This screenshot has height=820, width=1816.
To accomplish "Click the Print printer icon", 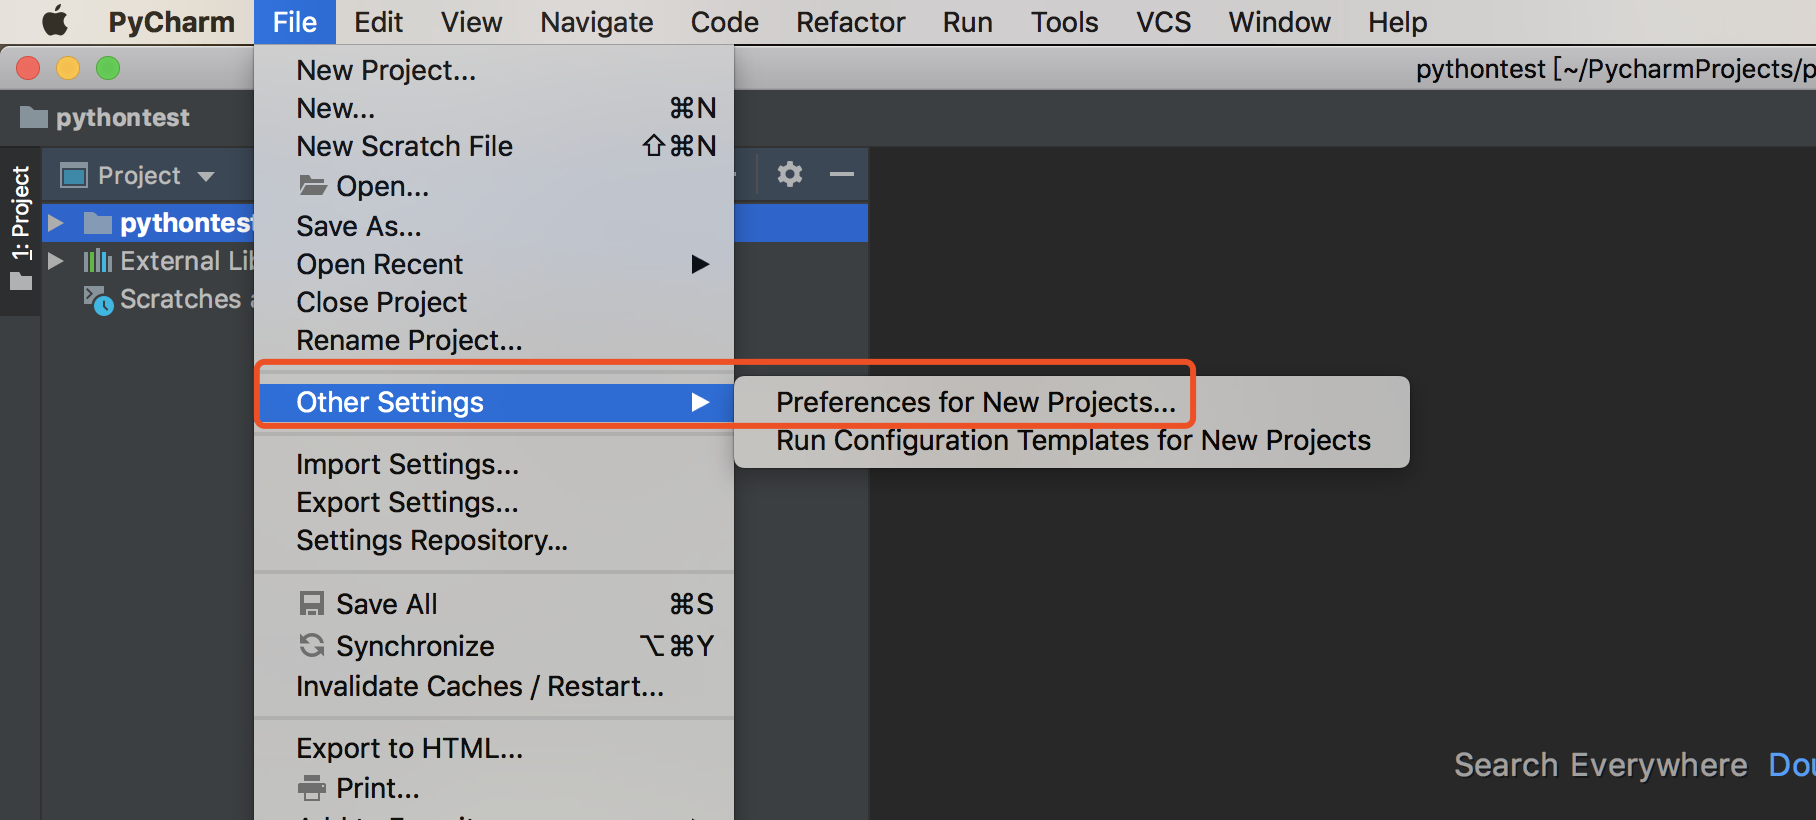I will [x=312, y=788].
